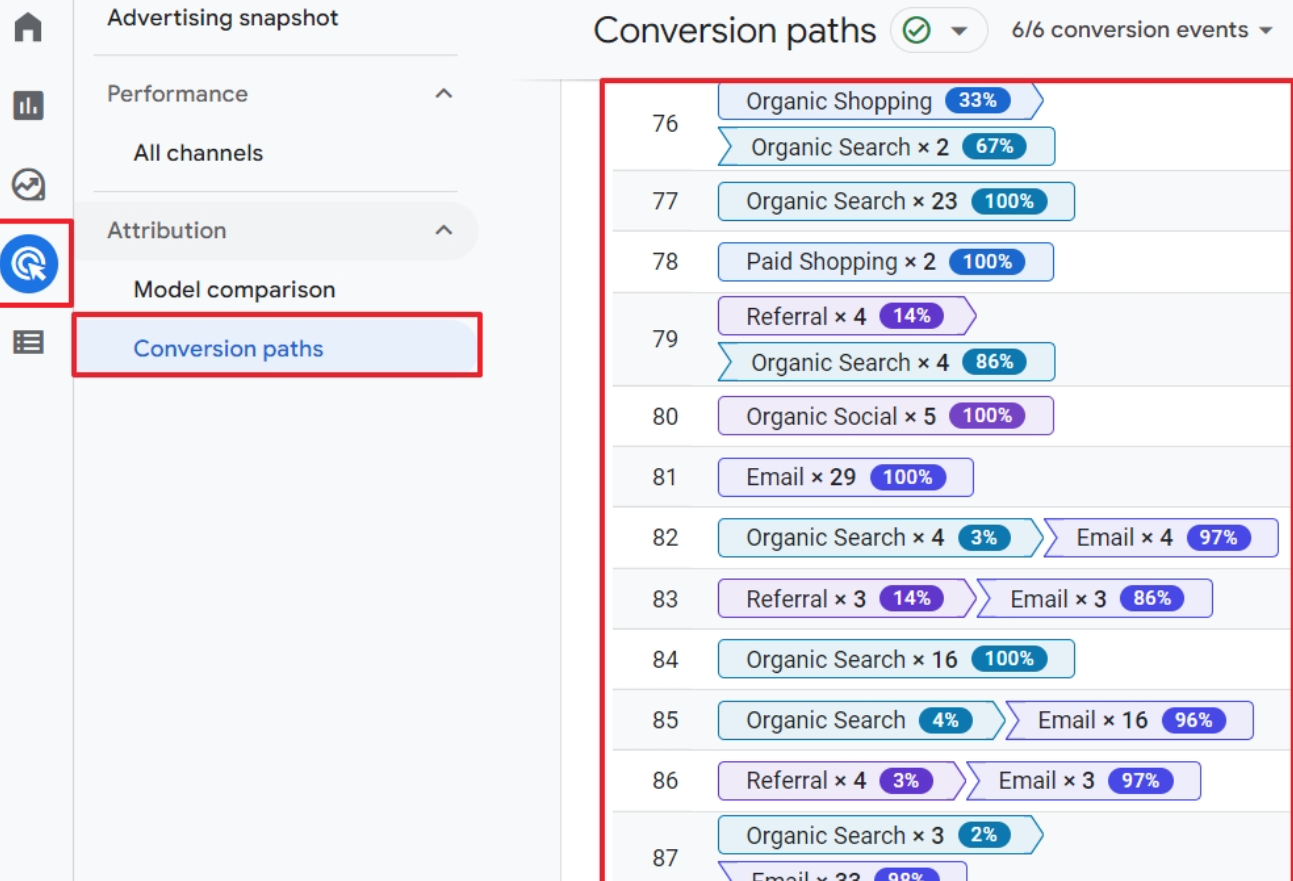Open the Home icon in sidebar
The width and height of the screenshot is (1293, 881).
tap(28, 26)
